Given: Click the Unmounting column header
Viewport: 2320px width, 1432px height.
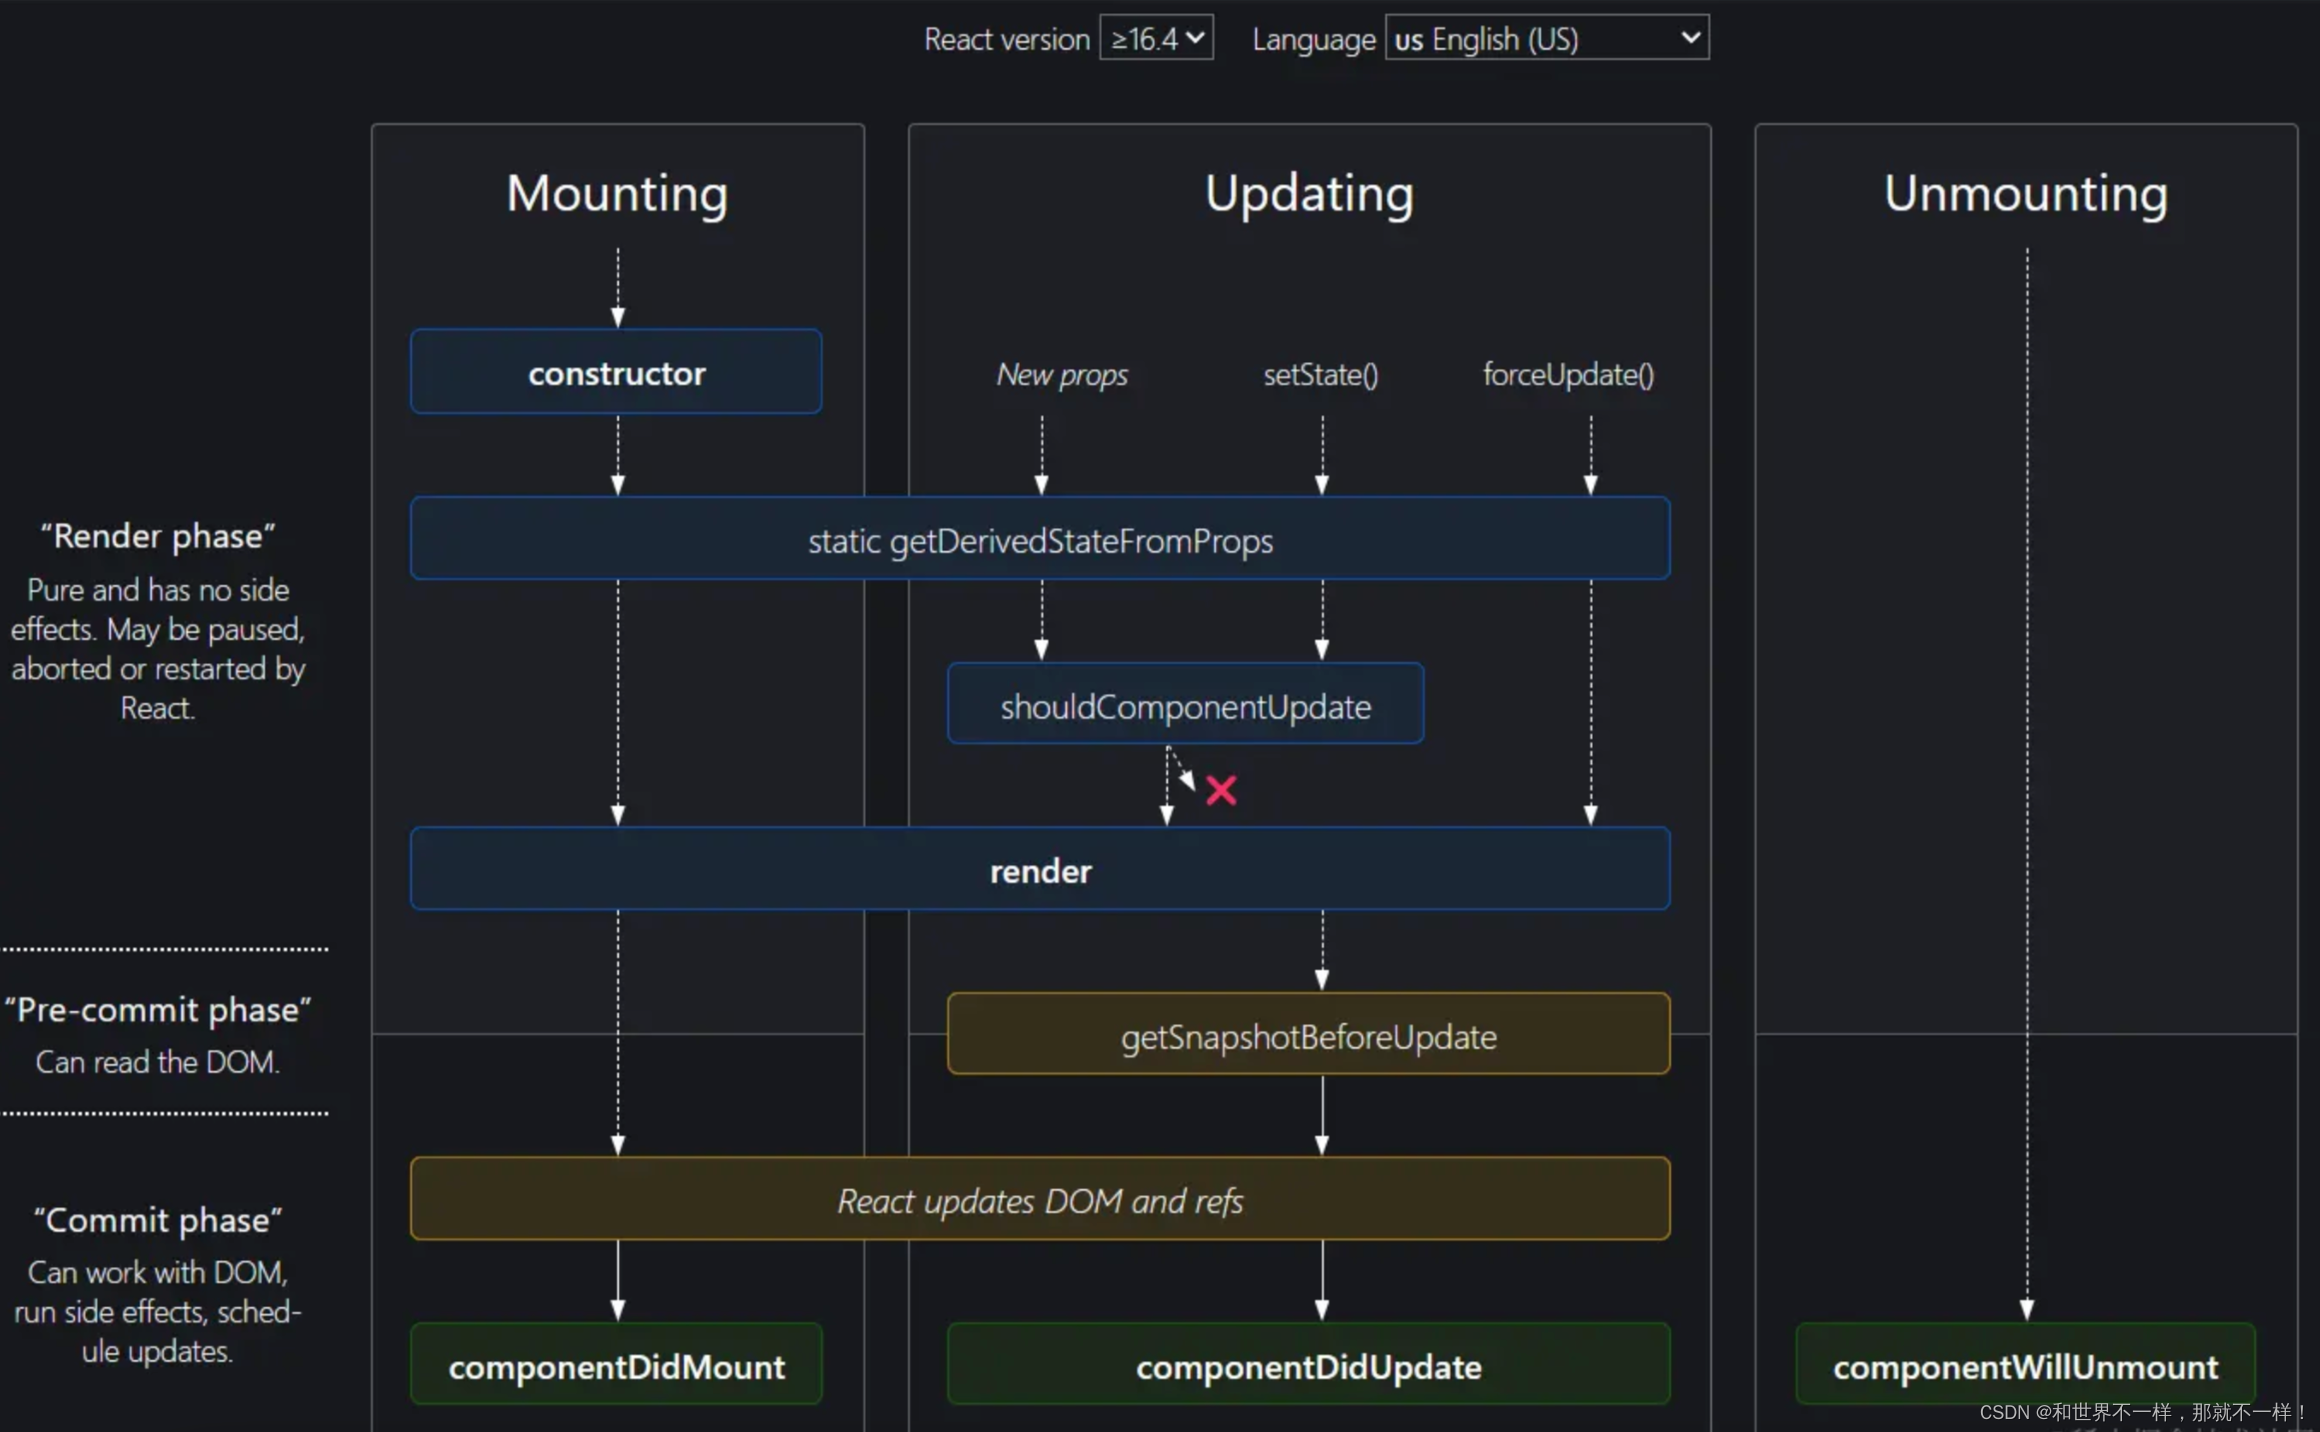Looking at the screenshot, I should [x=2025, y=195].
